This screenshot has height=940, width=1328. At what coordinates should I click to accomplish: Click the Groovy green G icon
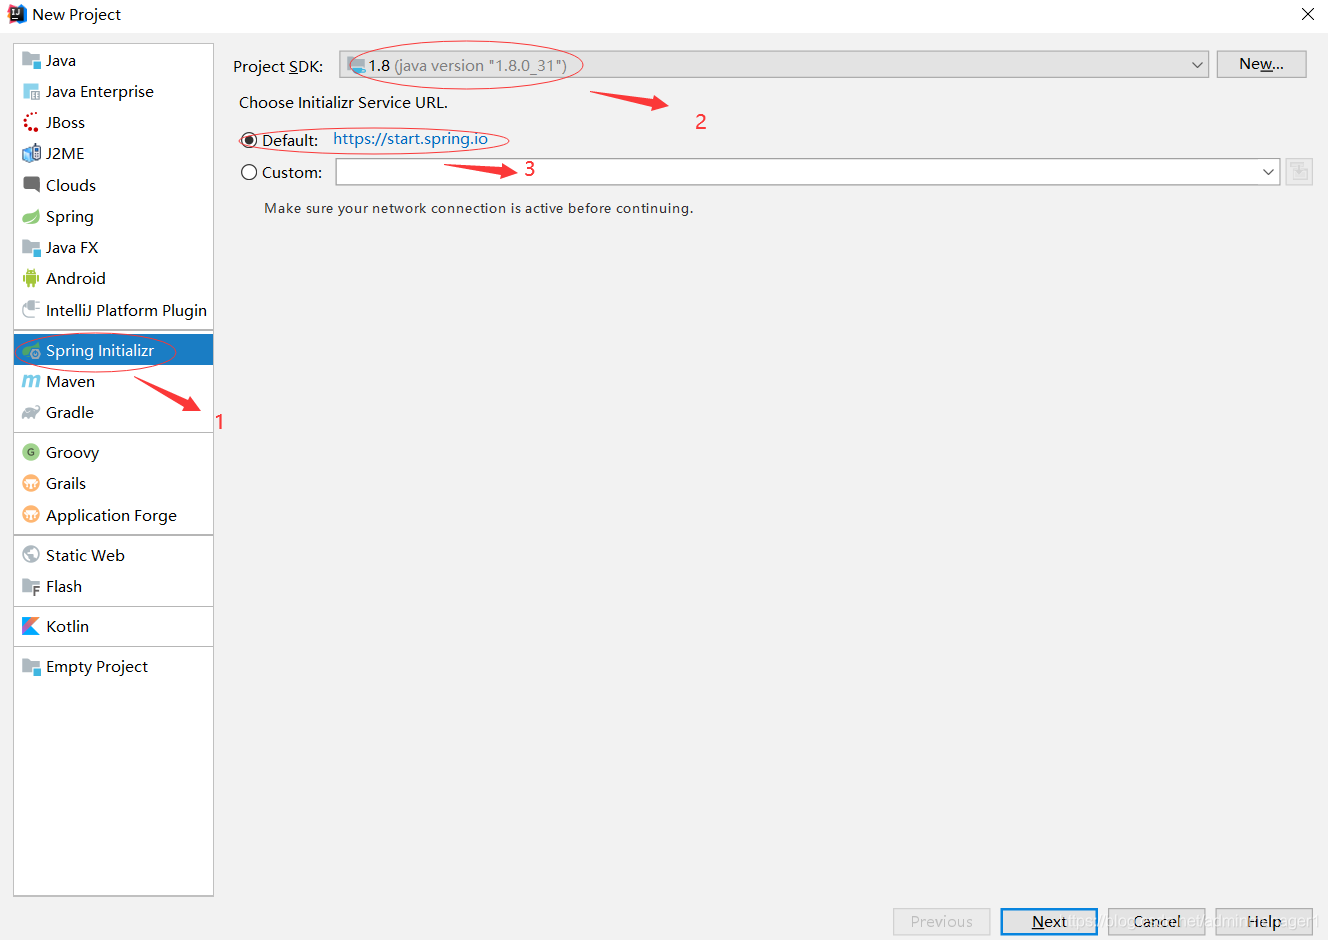tap(31, 452)
